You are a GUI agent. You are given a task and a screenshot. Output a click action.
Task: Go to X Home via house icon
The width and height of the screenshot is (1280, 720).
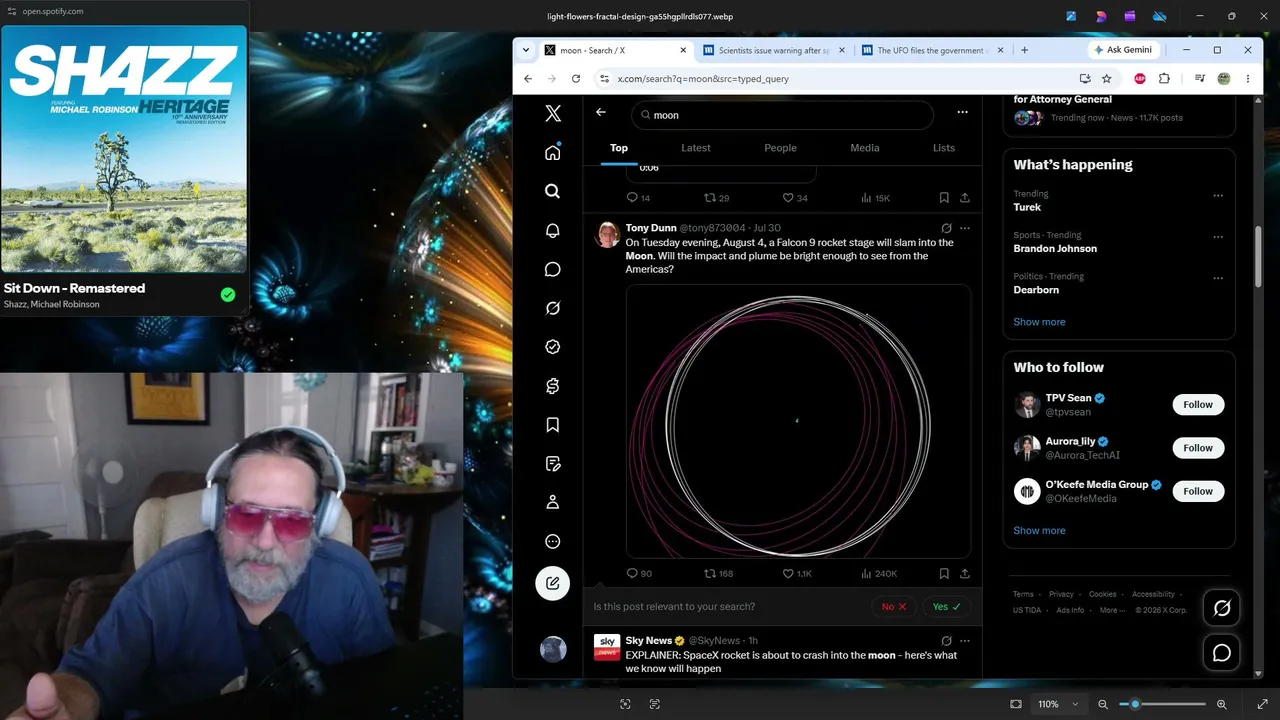pos(552,152)
